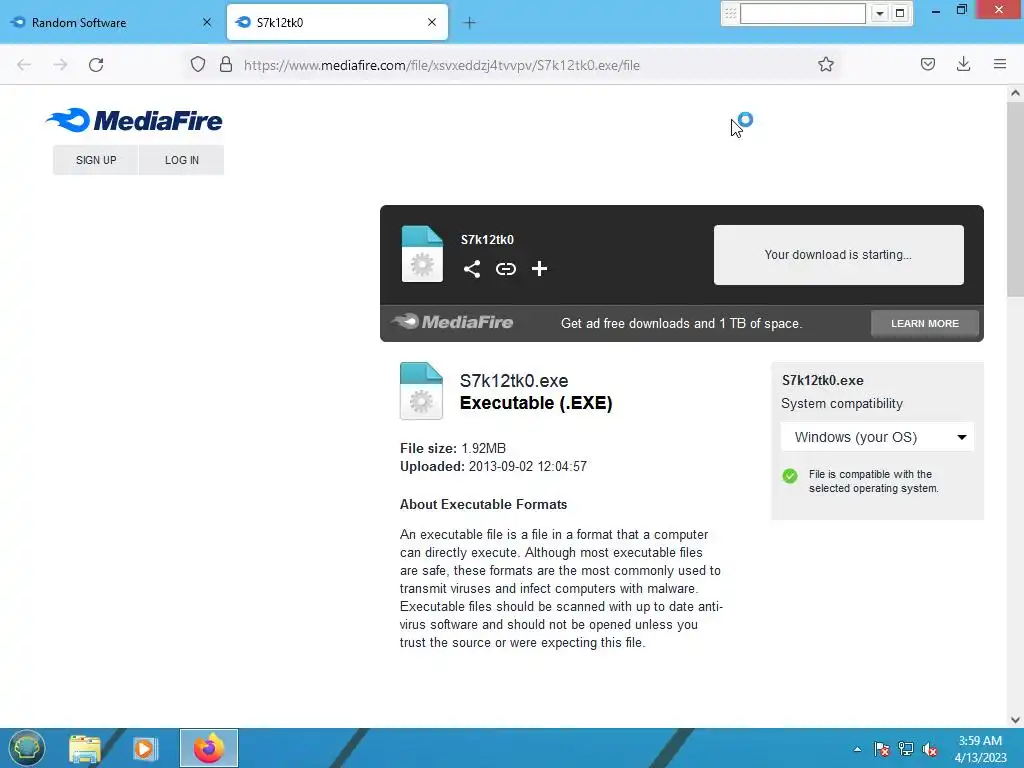Viewport: 1024px width, 768px height.
Task: Click the S7k12tk0.exe file name heading
Action: [514, 381]
